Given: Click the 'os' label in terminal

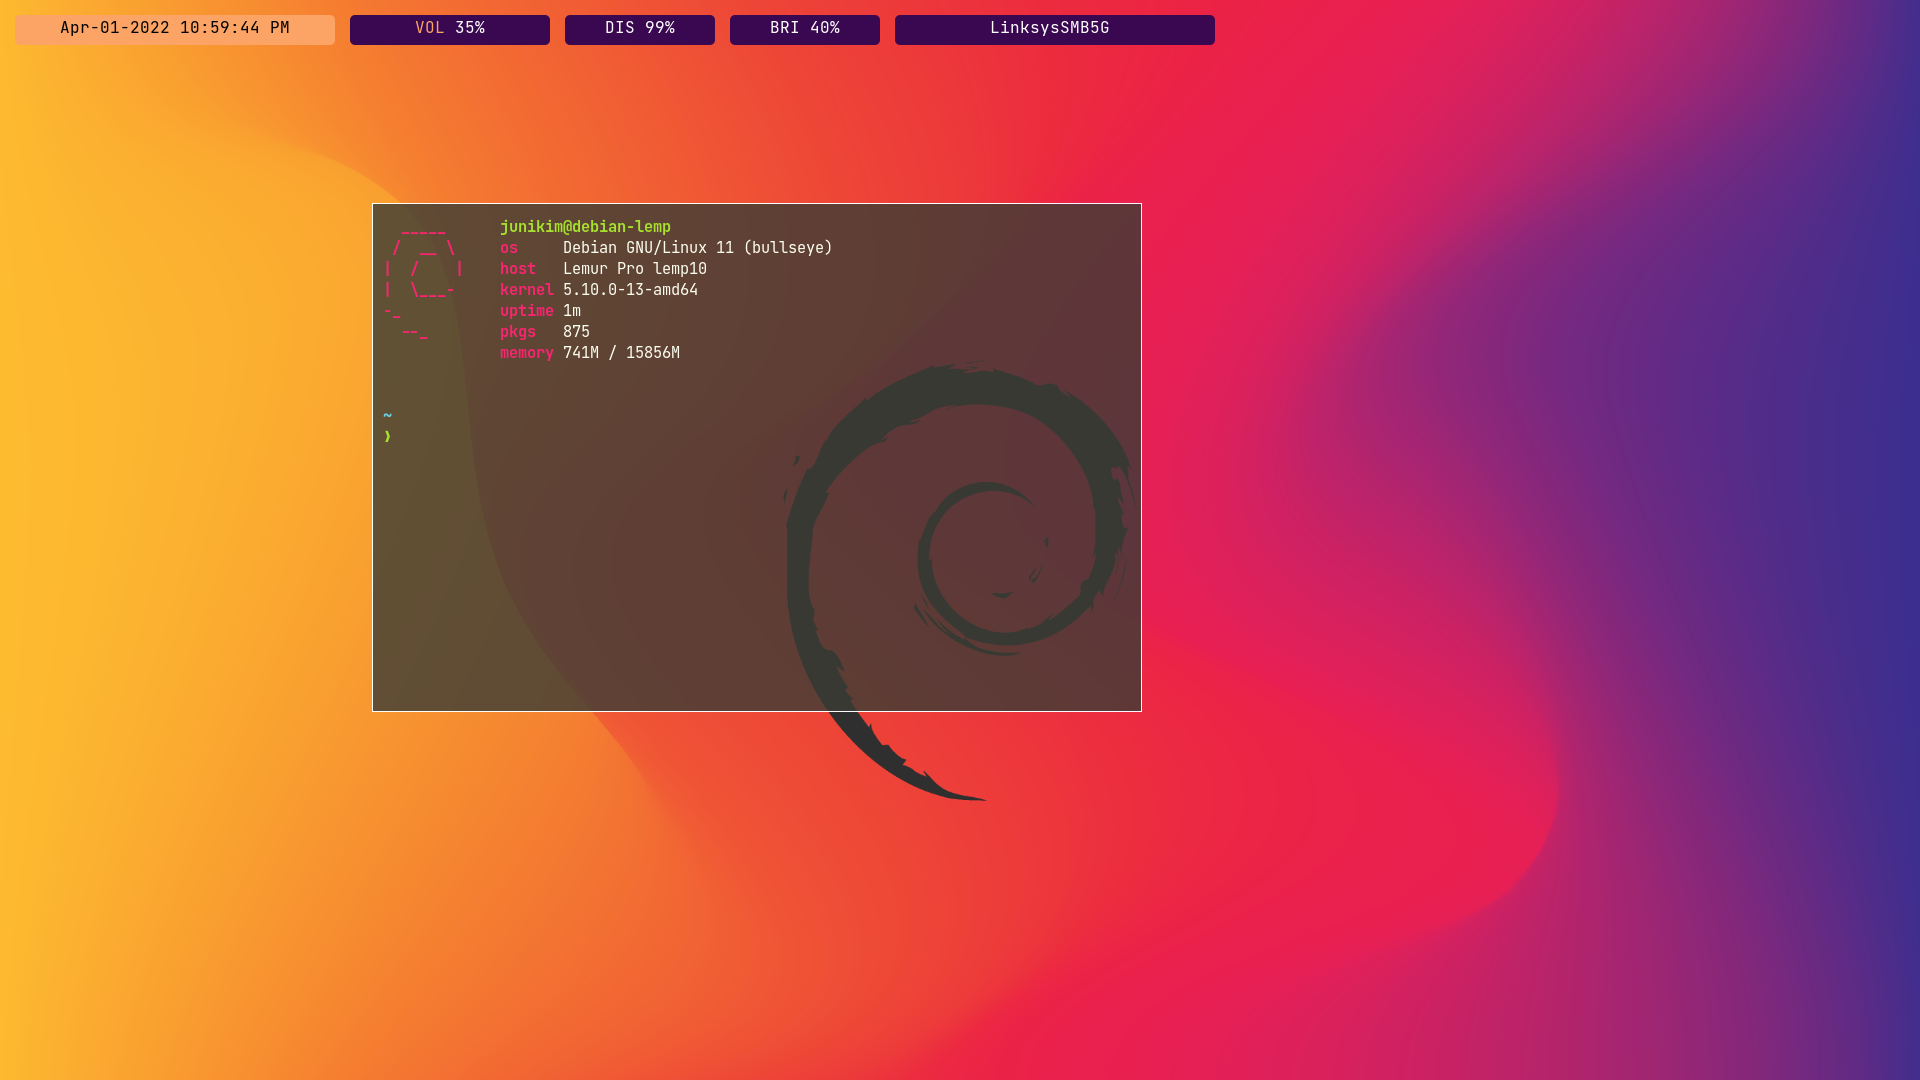Looking at the screenshot, I should pos(509,248).
